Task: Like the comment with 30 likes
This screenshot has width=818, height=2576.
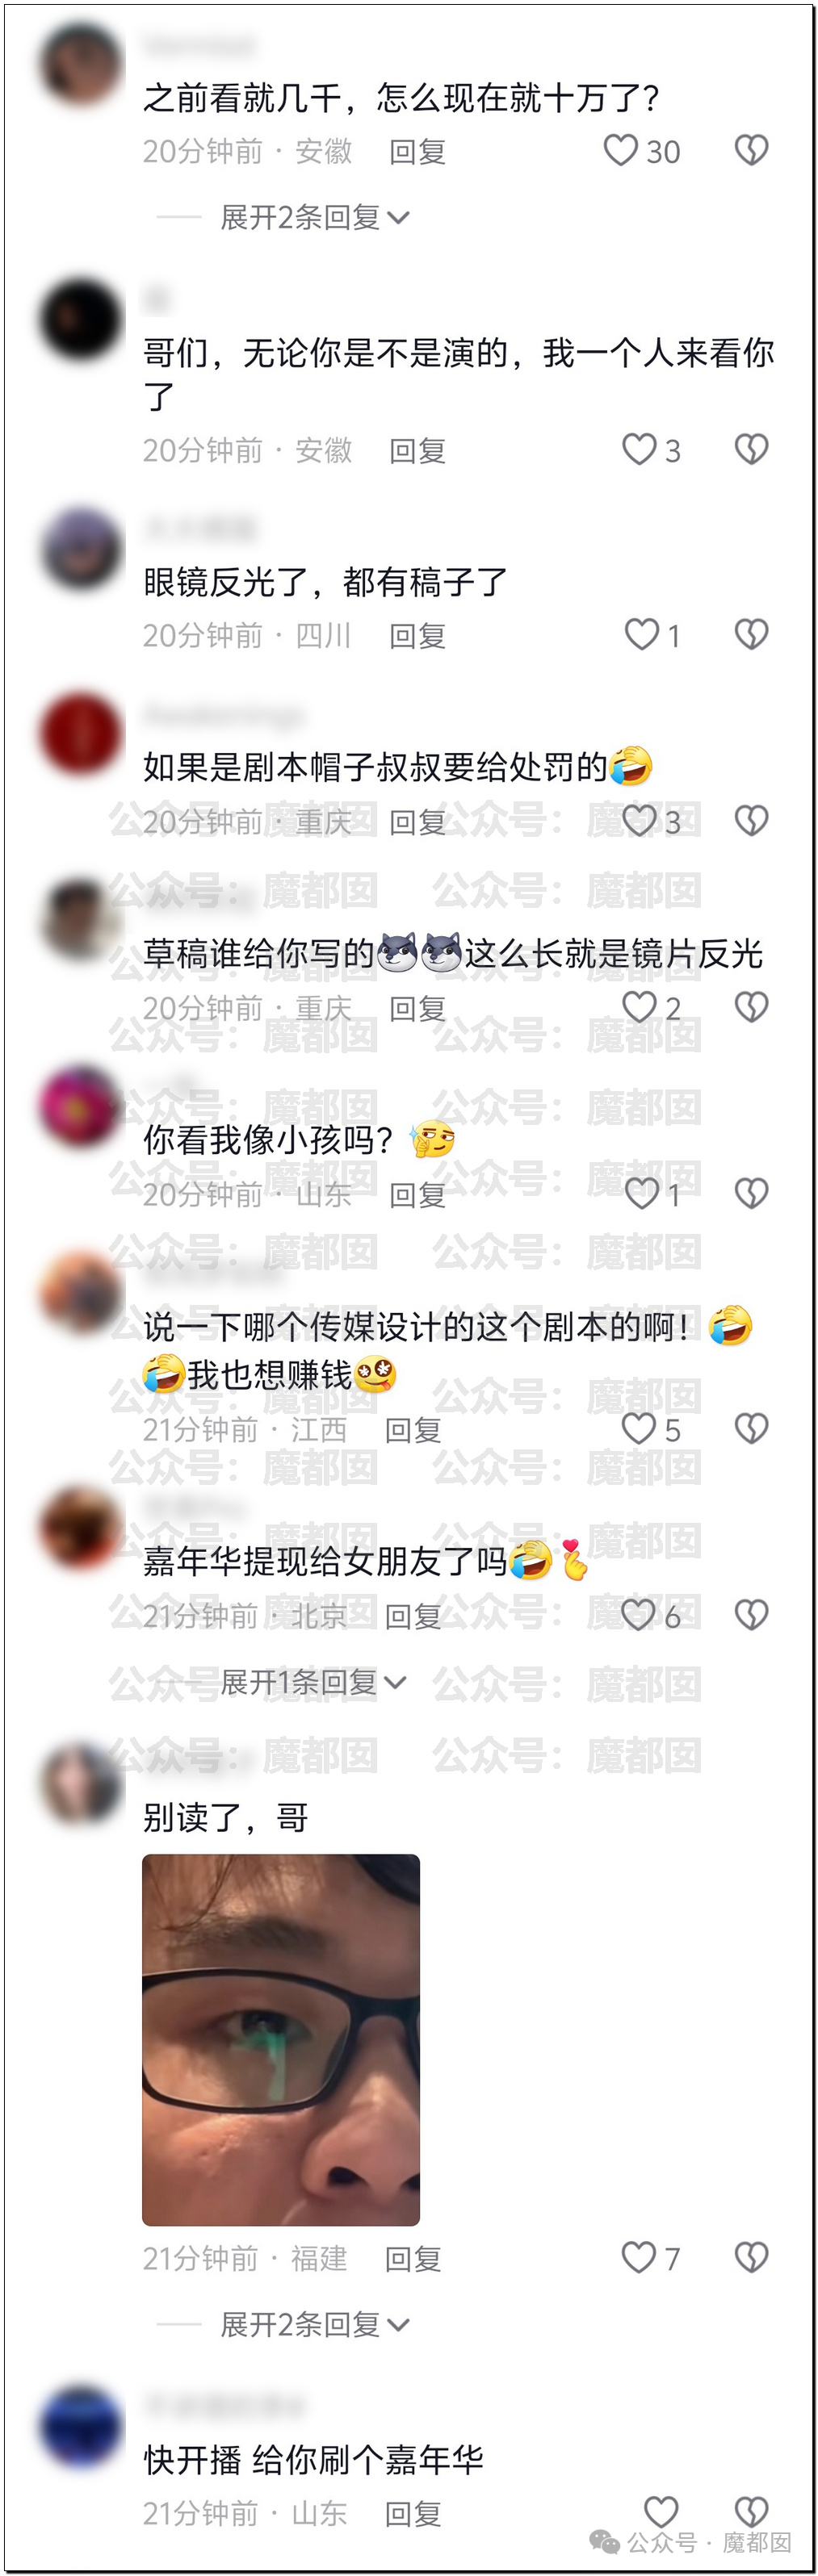Action: click(620, 151)
